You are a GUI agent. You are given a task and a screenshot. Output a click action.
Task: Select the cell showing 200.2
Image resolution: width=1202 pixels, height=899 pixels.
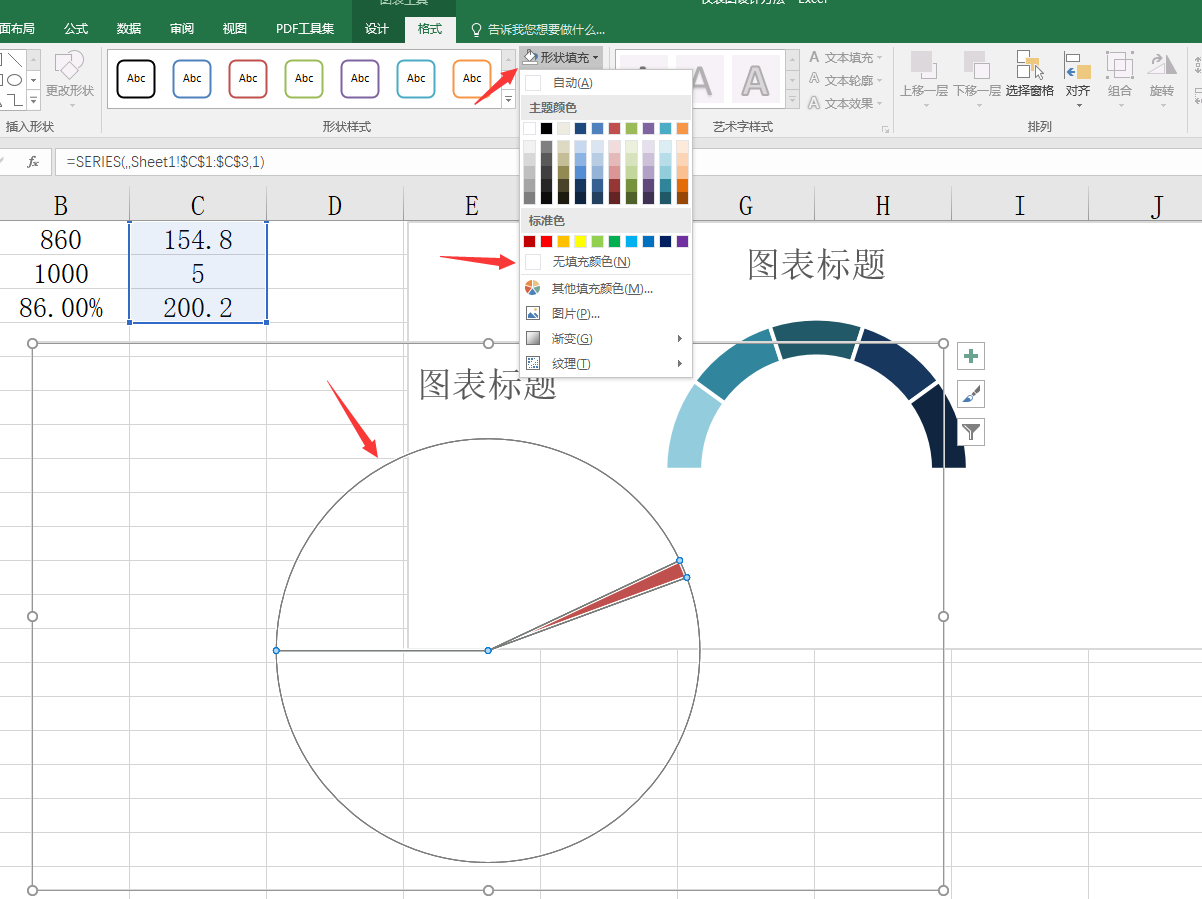click(198, 307)
